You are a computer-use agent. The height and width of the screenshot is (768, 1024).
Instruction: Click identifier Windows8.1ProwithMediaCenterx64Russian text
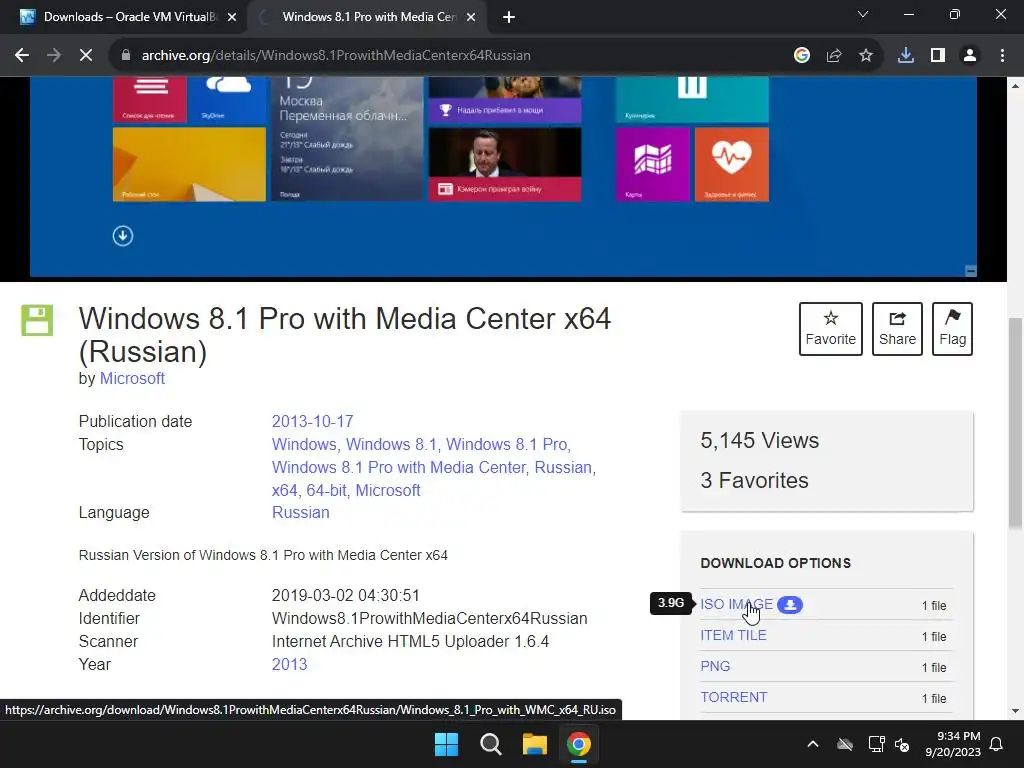tap(430, 618)
